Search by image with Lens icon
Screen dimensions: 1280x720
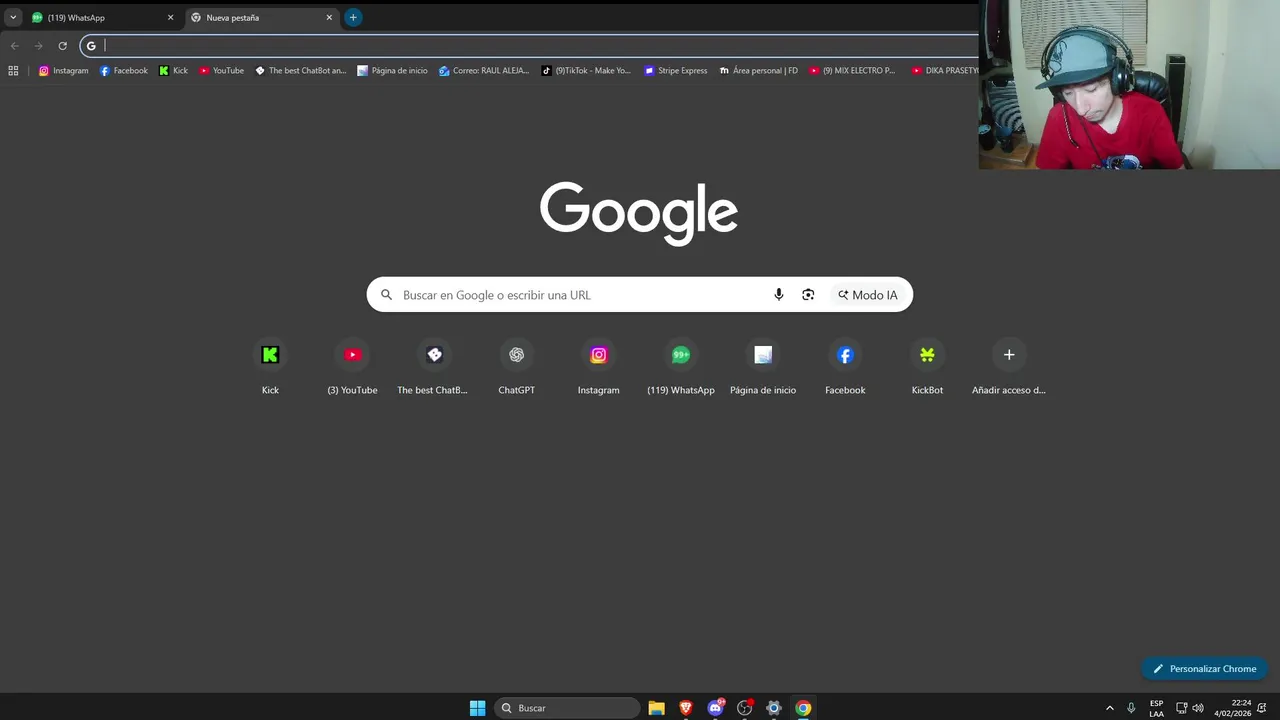tap(808, 295)
